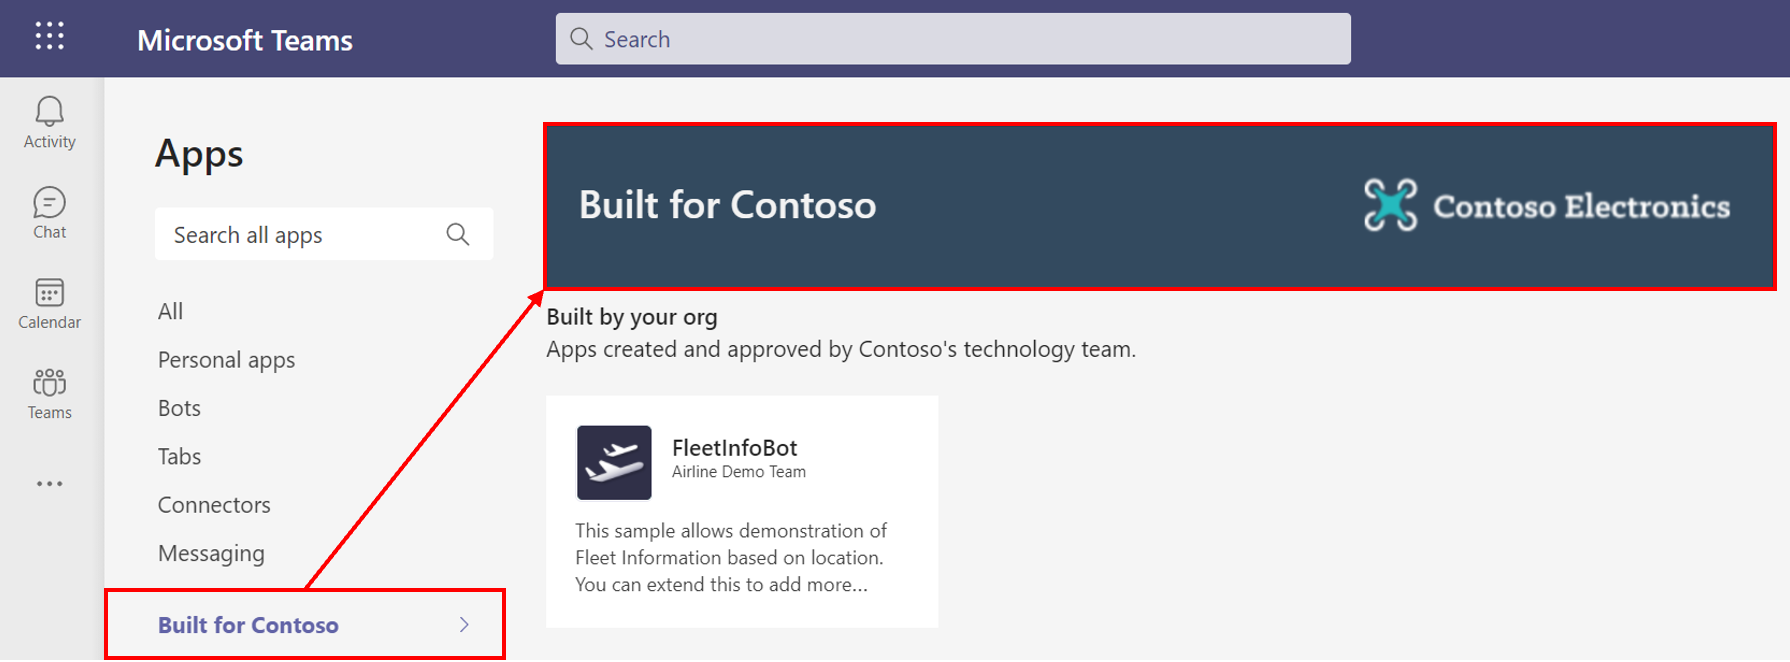Click the Built for Contoso banner heading
1790x662 pixels.
[x=727, y=205]
